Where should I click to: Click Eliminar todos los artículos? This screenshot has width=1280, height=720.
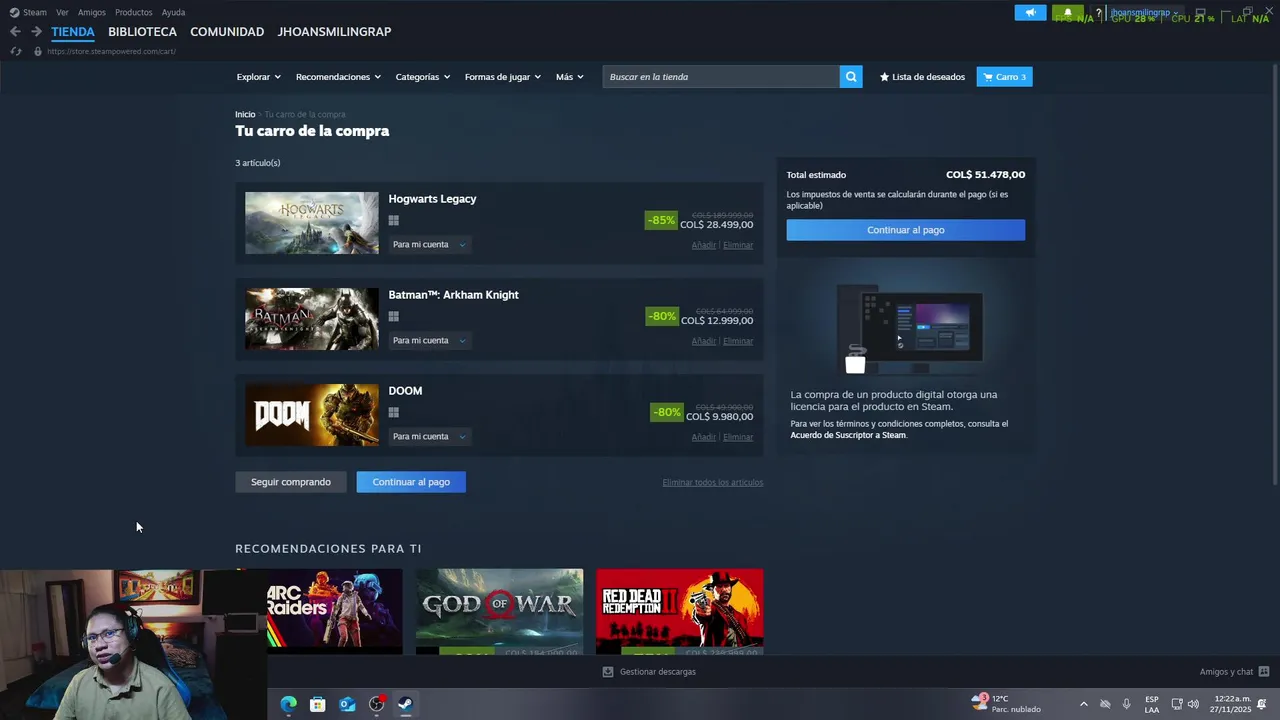(712, 483)
